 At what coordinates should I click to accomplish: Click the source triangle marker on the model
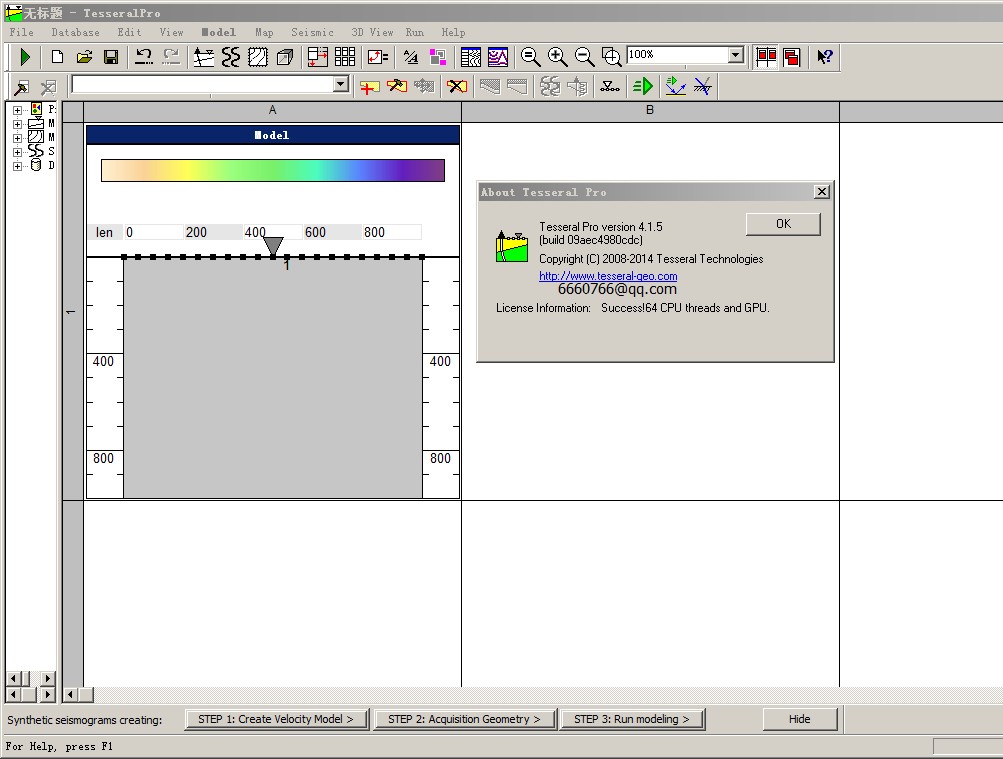coord(273,246)
